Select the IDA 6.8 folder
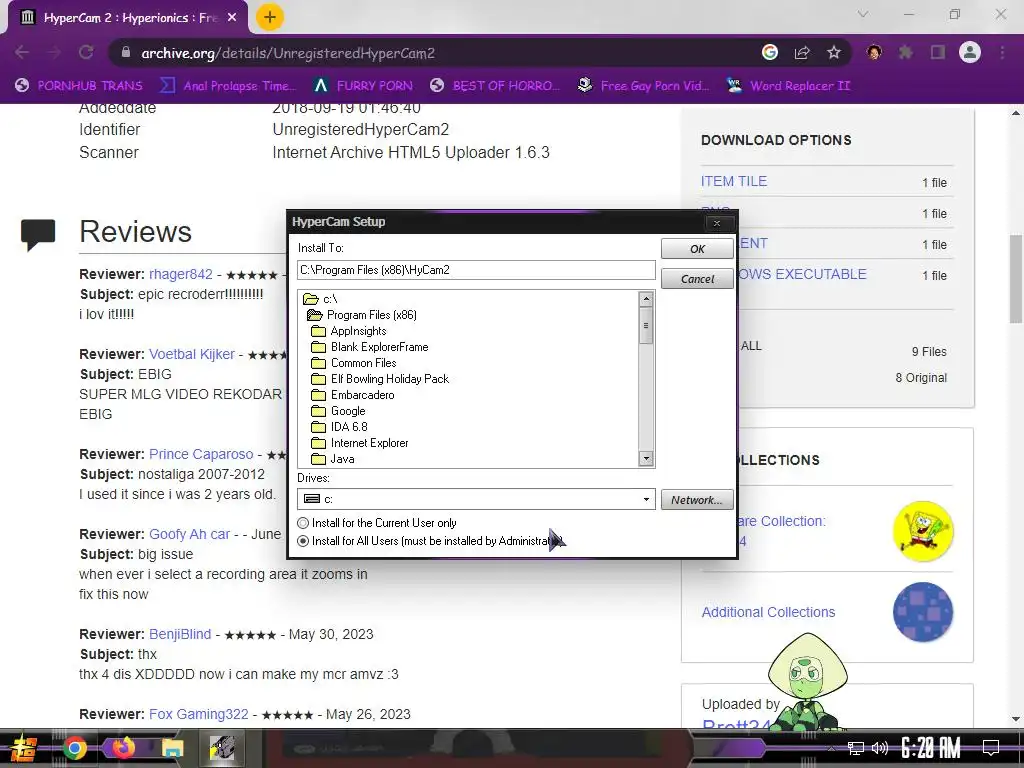 click(x=340, y=427)
